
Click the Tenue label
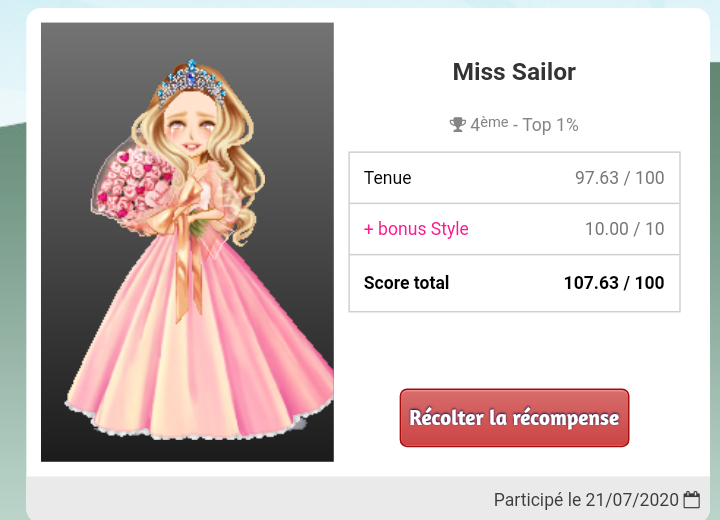(388, 178)
